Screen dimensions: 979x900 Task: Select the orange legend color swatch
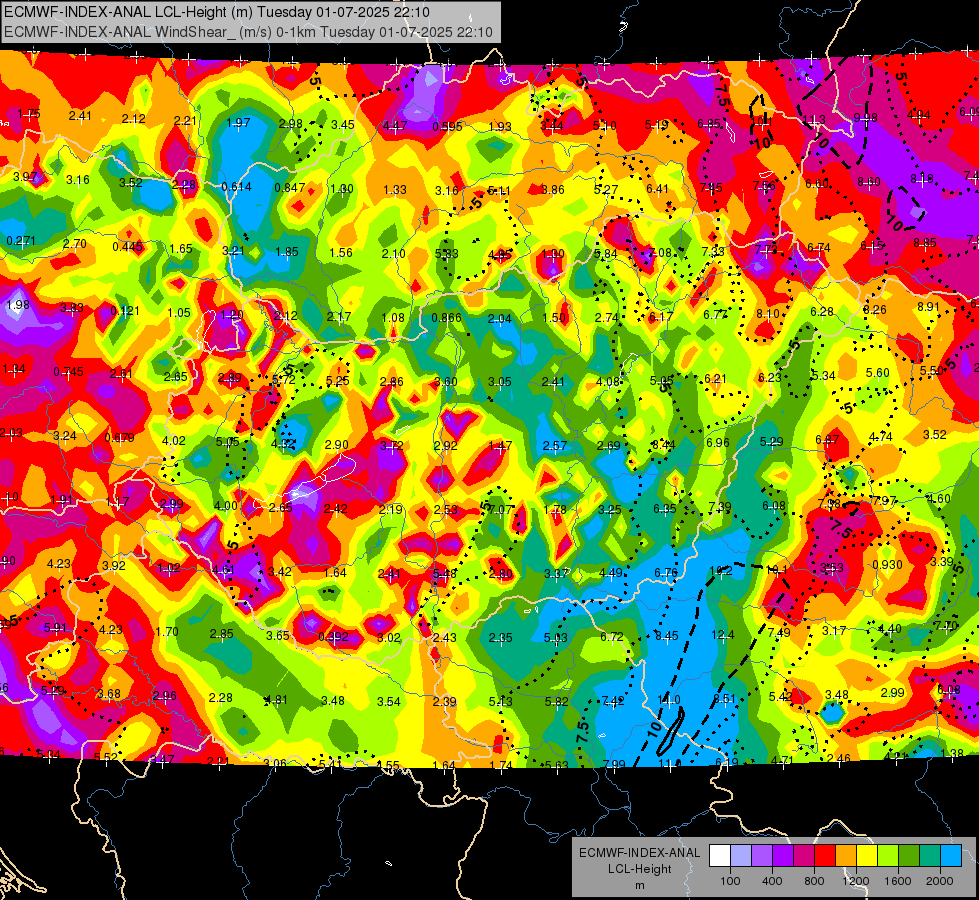pos(846,856)
